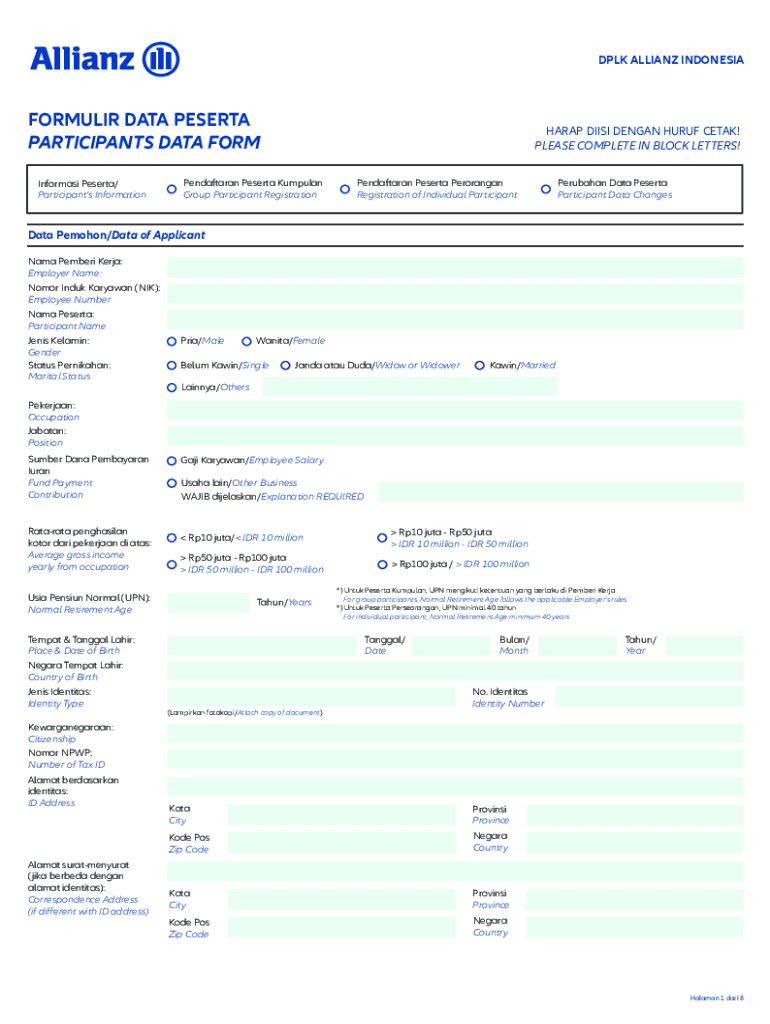Click the Nama Pemberi Kerja input field

[455, 267]
